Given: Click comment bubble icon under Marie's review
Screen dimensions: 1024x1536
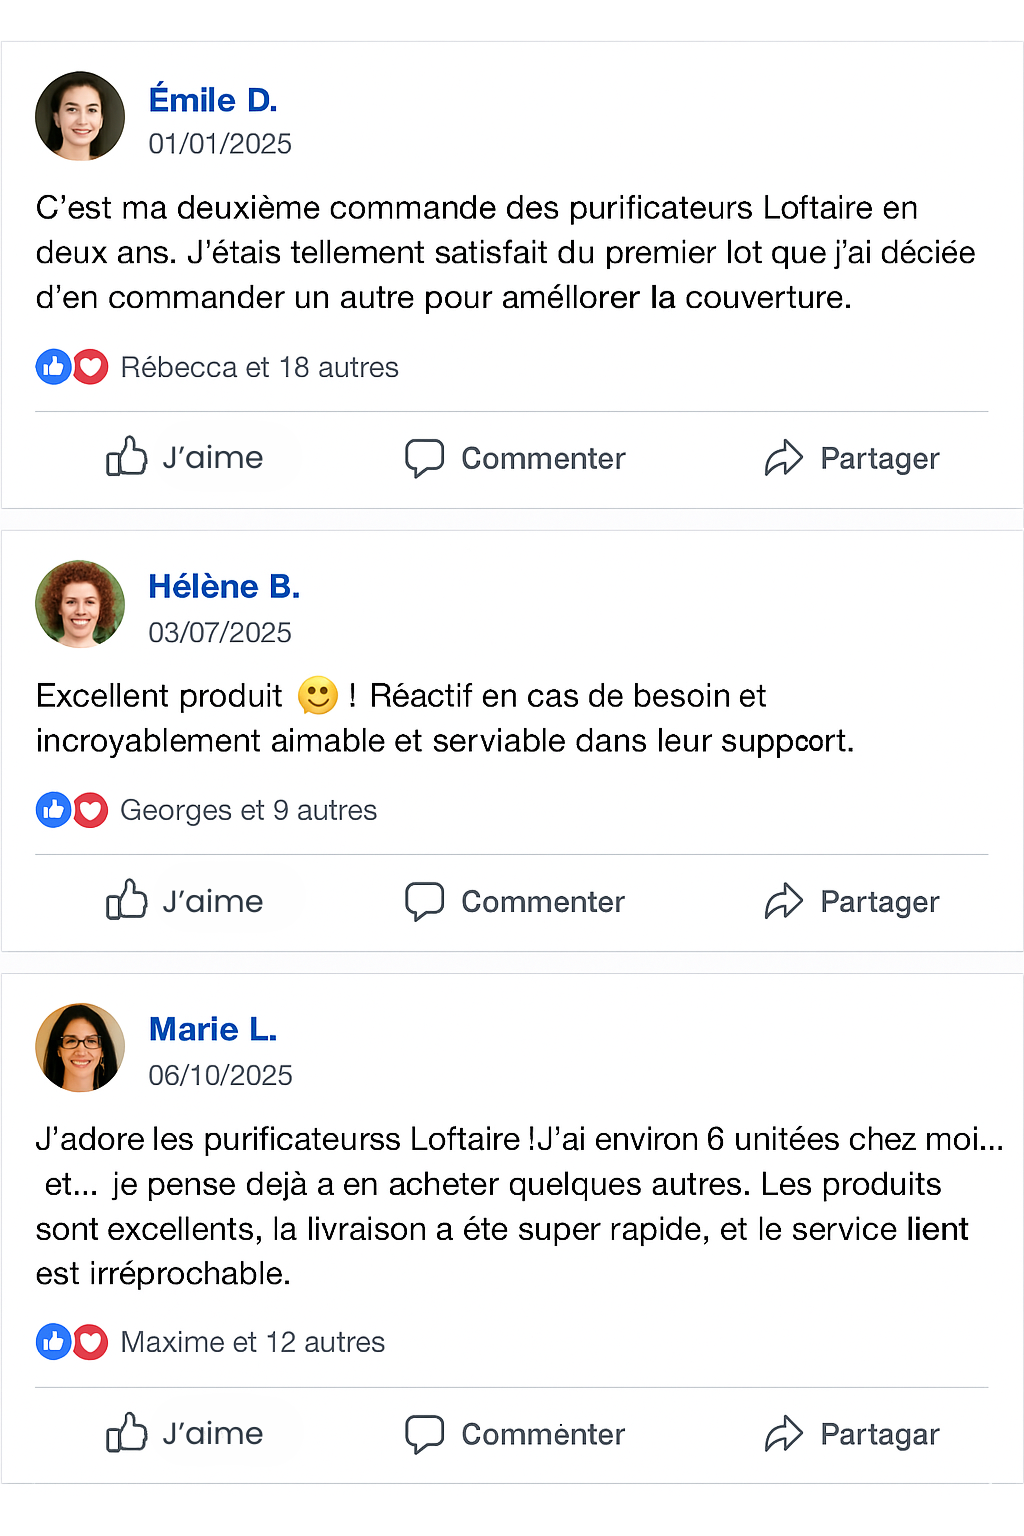Looking at the screenshot, I should pos(424,1433).
